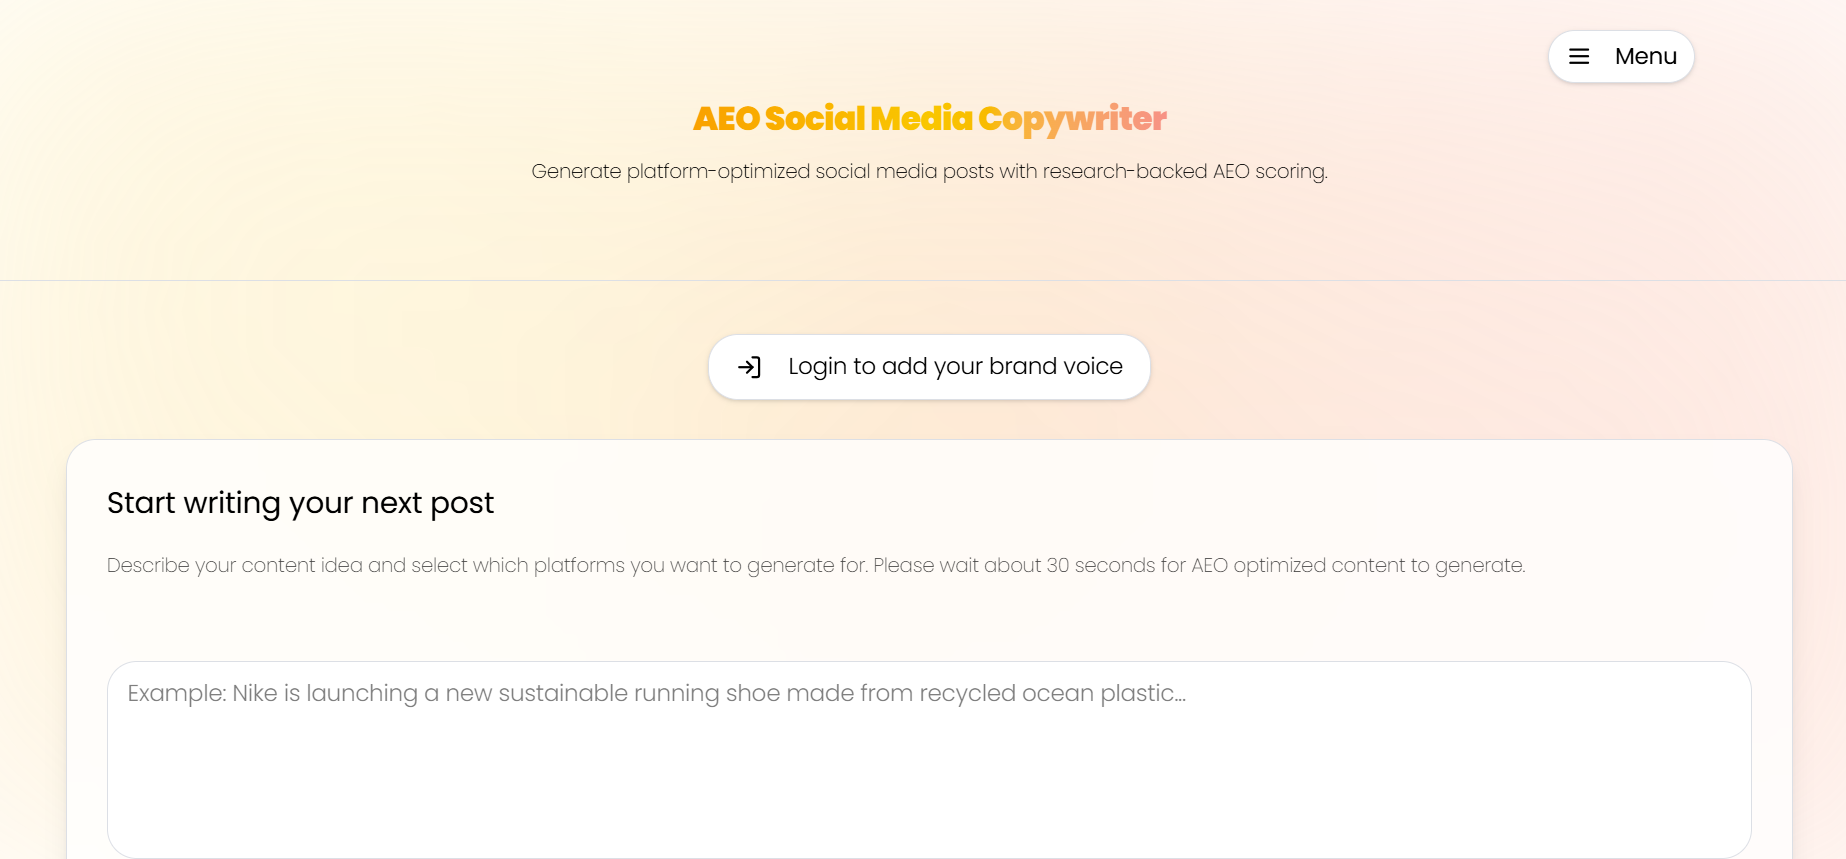The image size is (1846, 859).
Task: Click the instructions text about 30 seconds wait
Action: (x=816, y=565)
